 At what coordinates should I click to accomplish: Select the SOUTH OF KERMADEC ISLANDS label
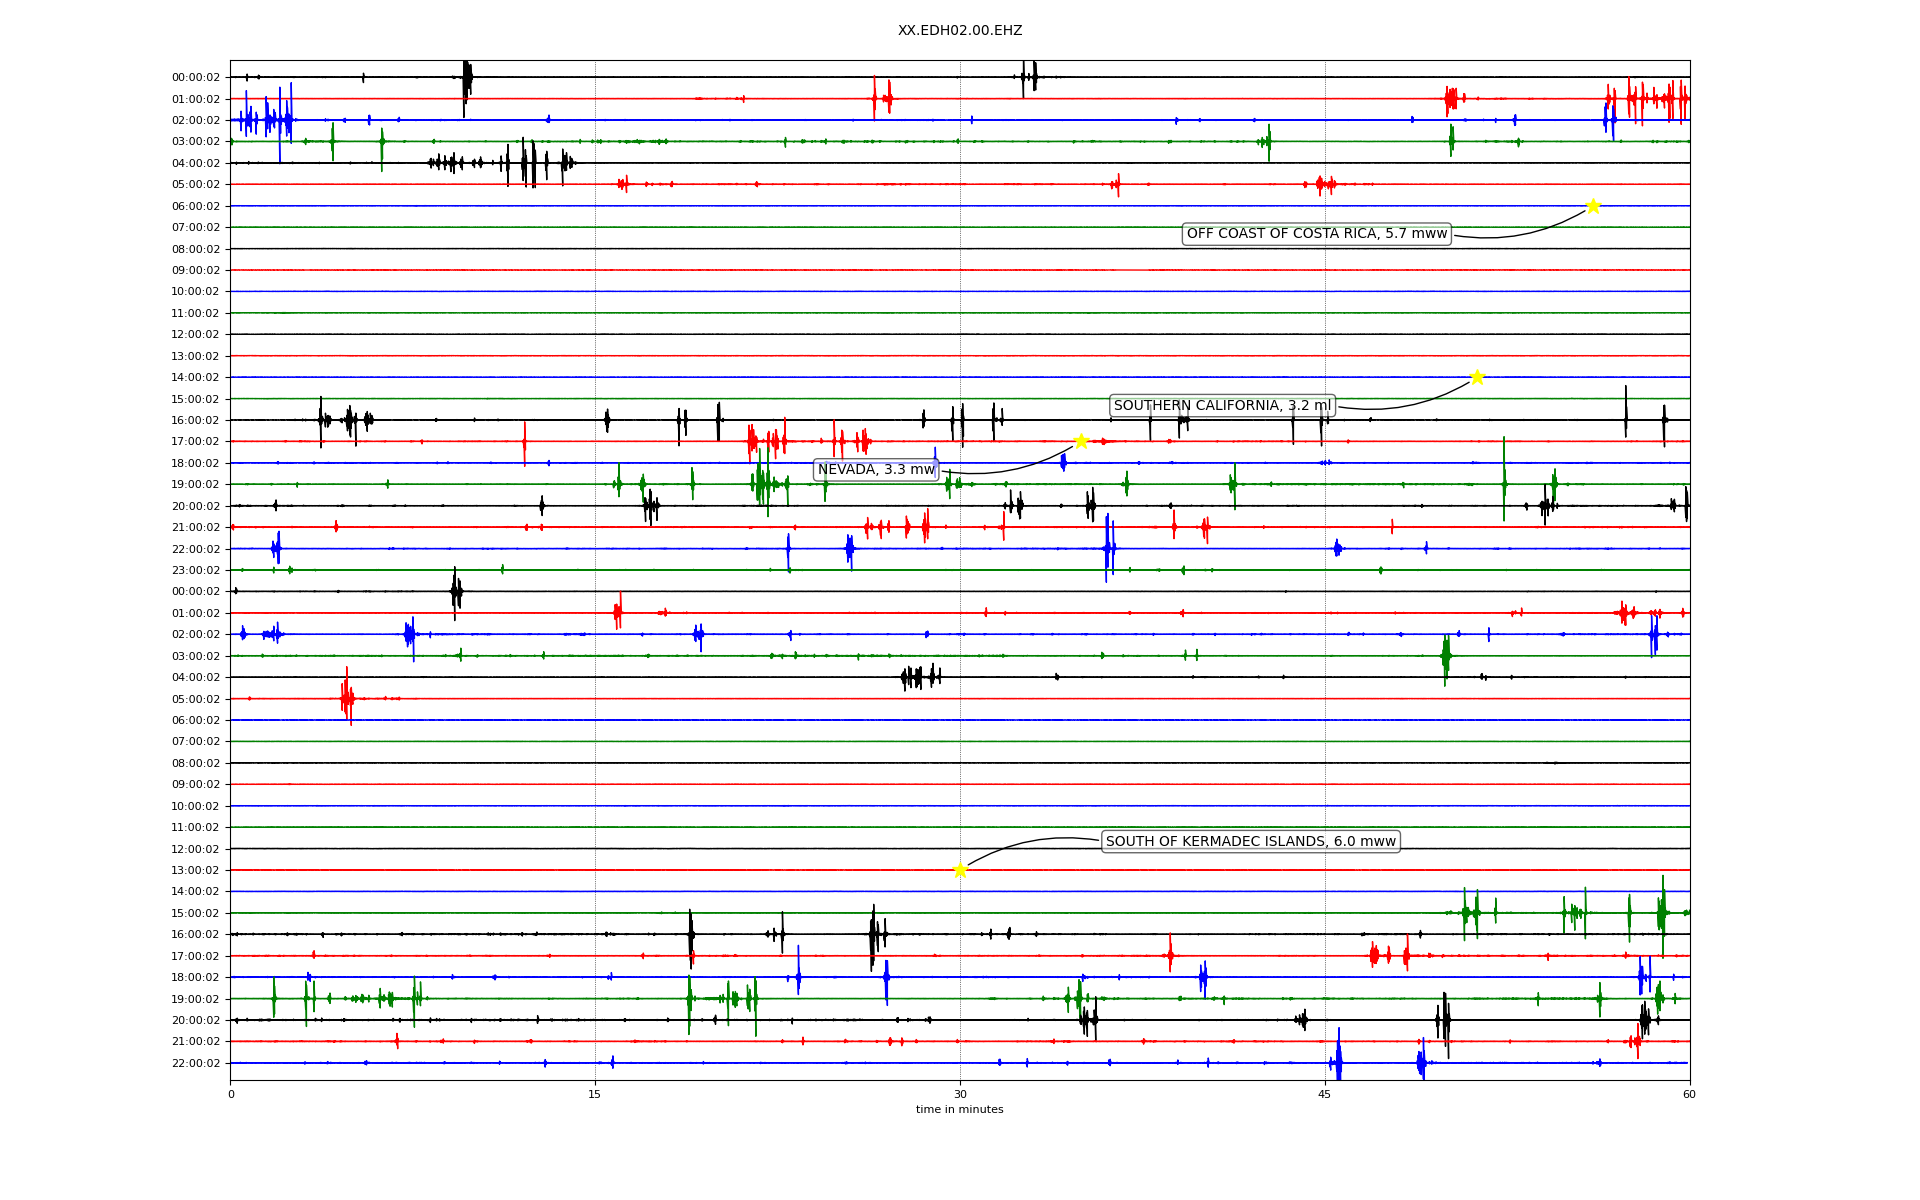[1250, 841]
